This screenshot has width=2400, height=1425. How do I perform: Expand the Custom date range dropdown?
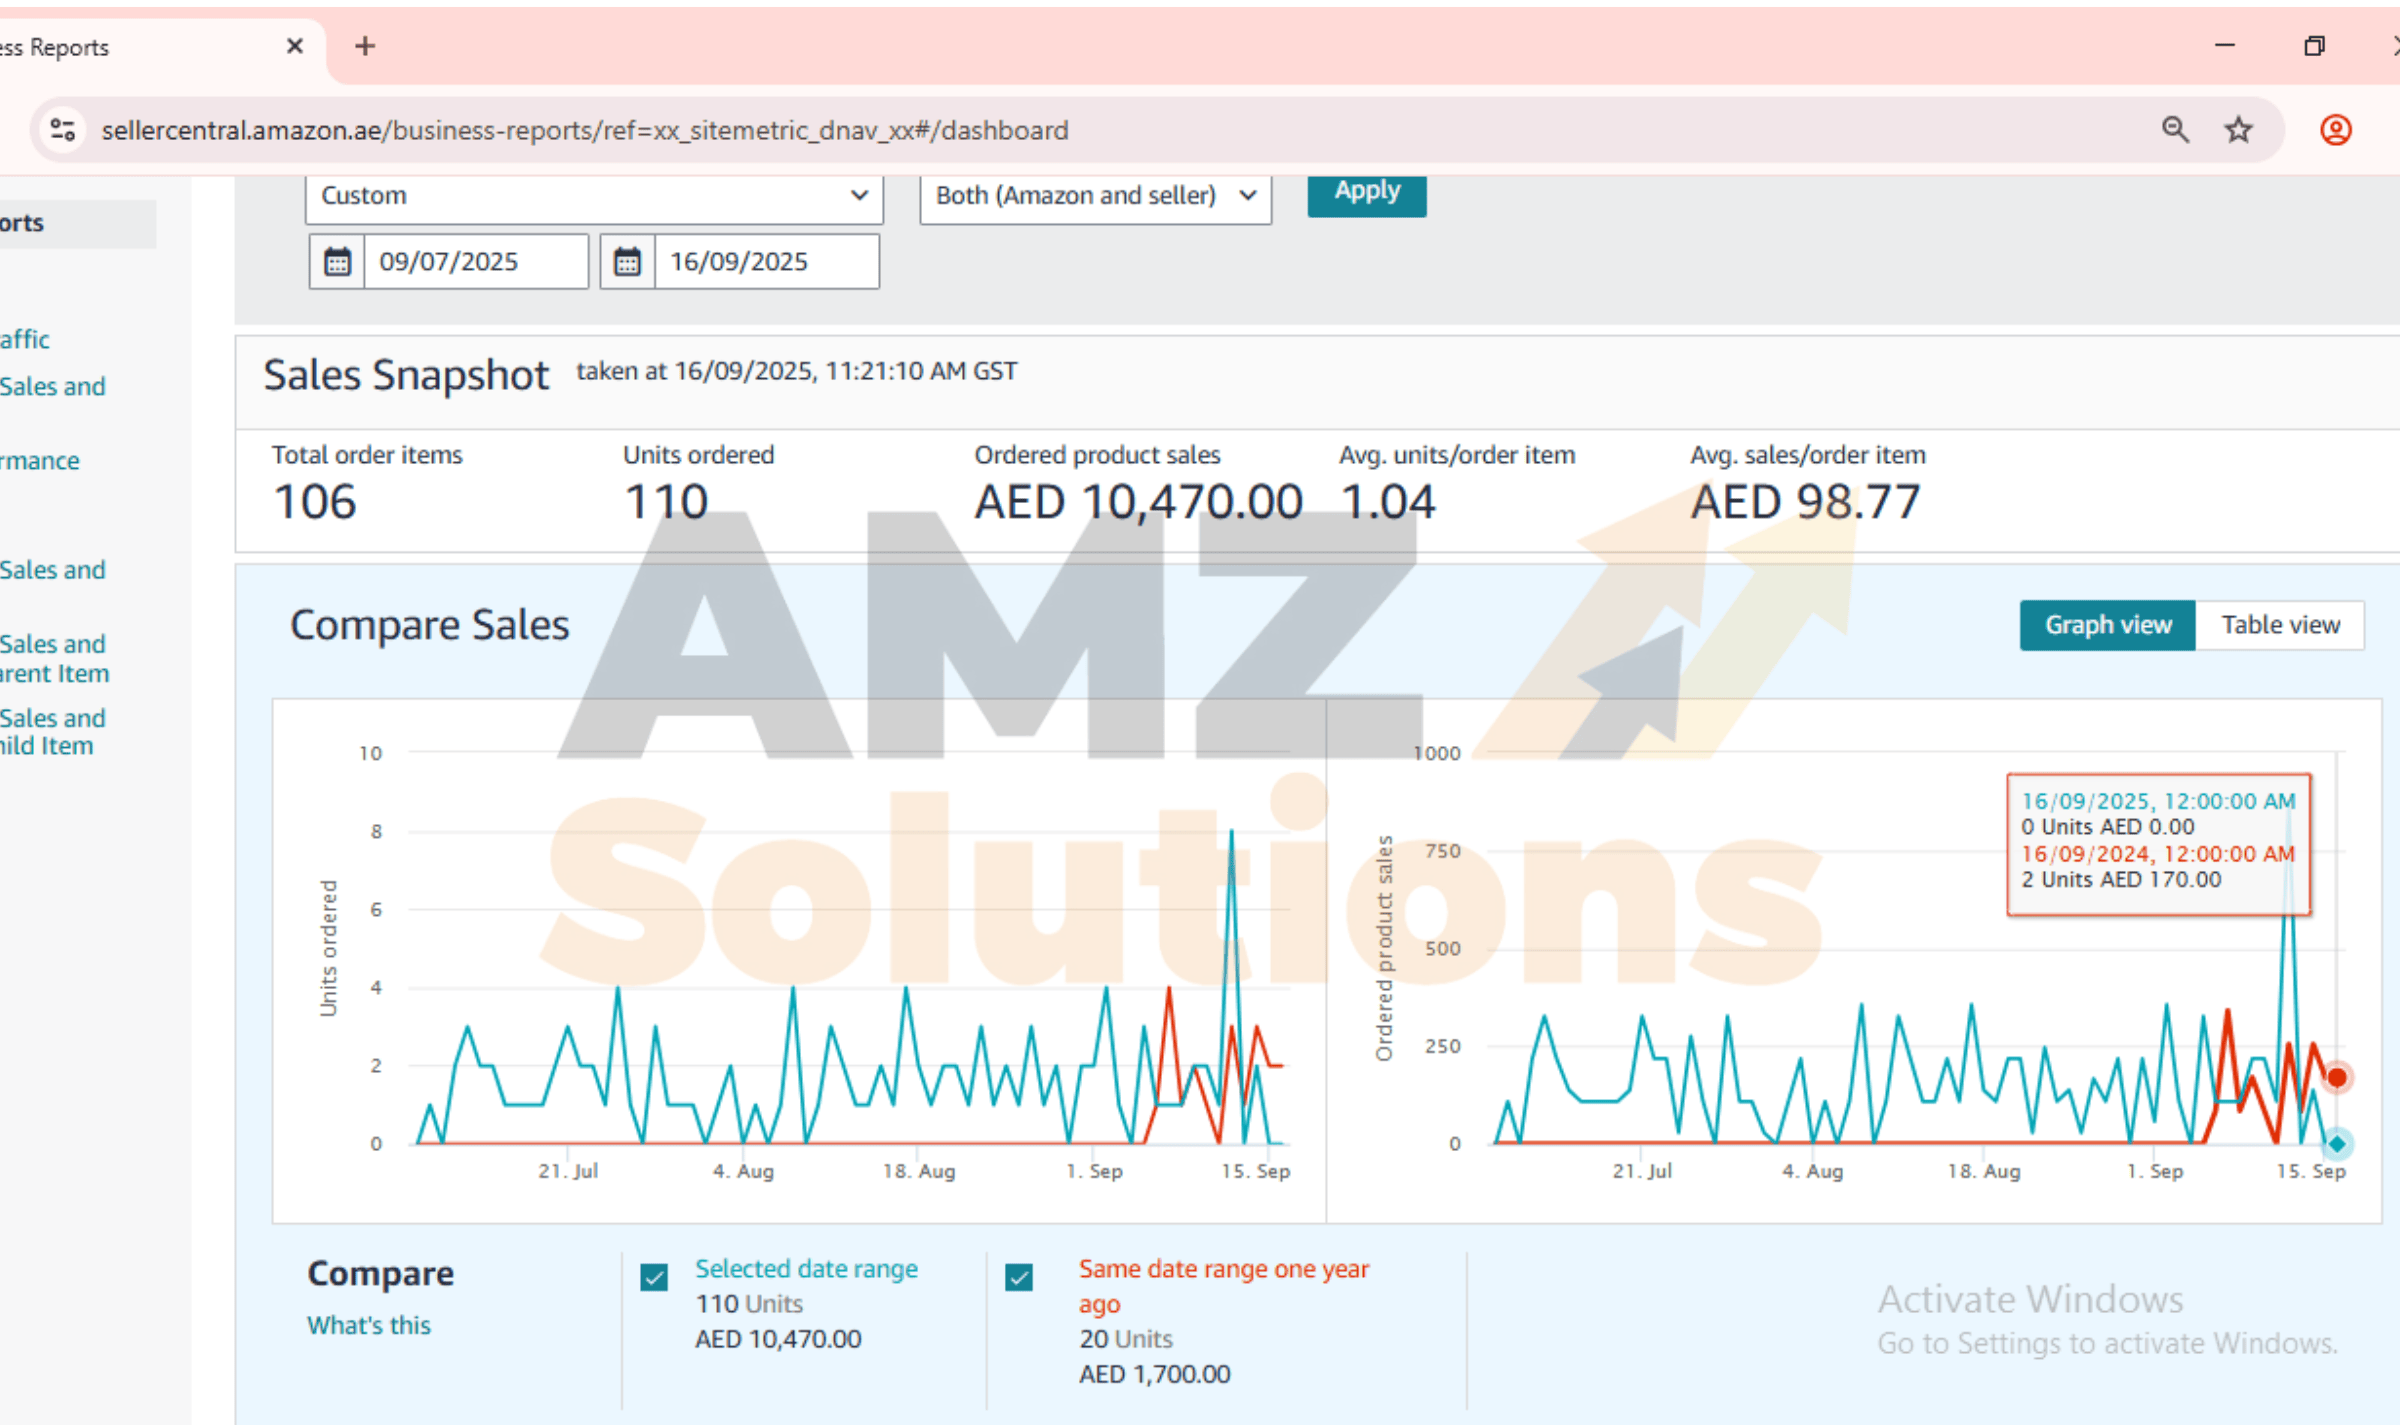[593, 196]
